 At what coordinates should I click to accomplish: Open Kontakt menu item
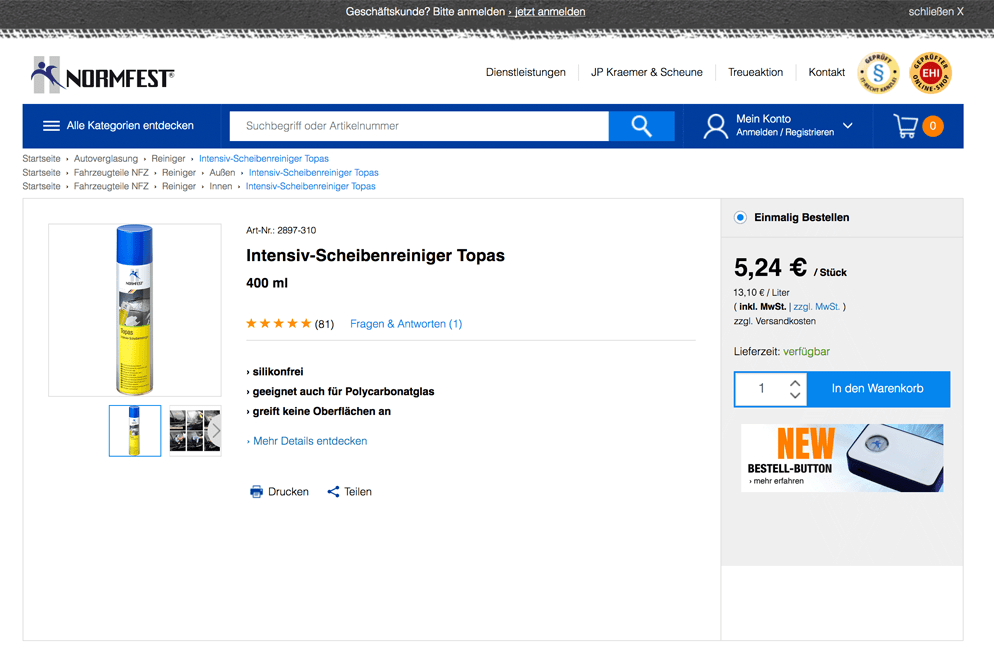(827, 72)
